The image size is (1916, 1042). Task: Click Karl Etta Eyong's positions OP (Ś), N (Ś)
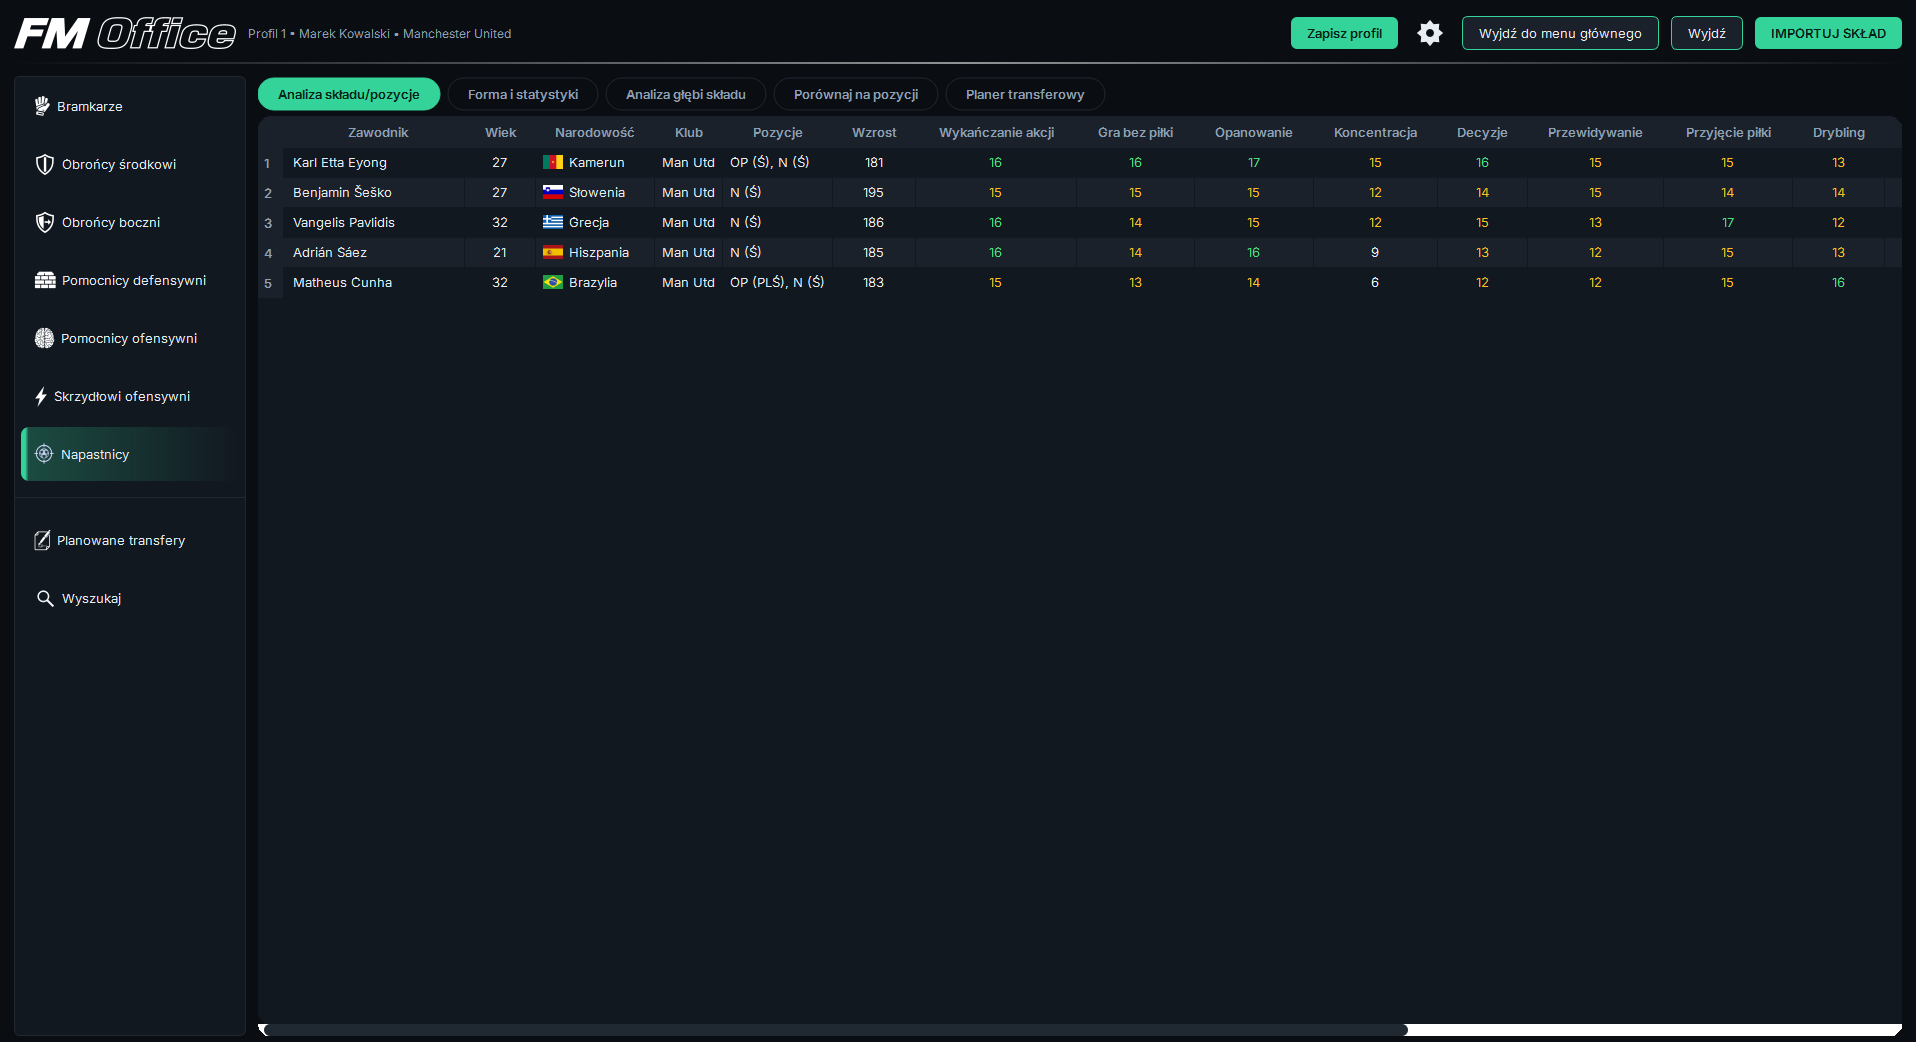point(770,162)
